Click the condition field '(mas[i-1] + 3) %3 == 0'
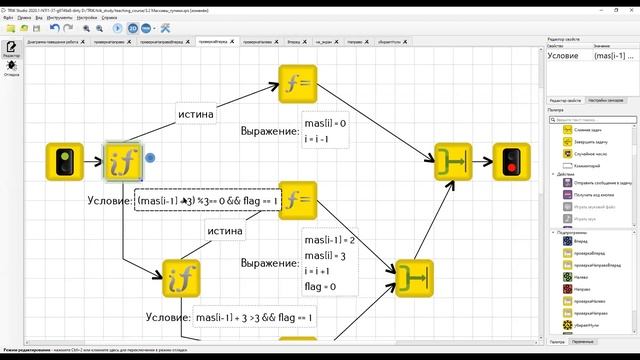Image resolution: width=640 pixels, height=360 pixels. click(x=207, y=200)
